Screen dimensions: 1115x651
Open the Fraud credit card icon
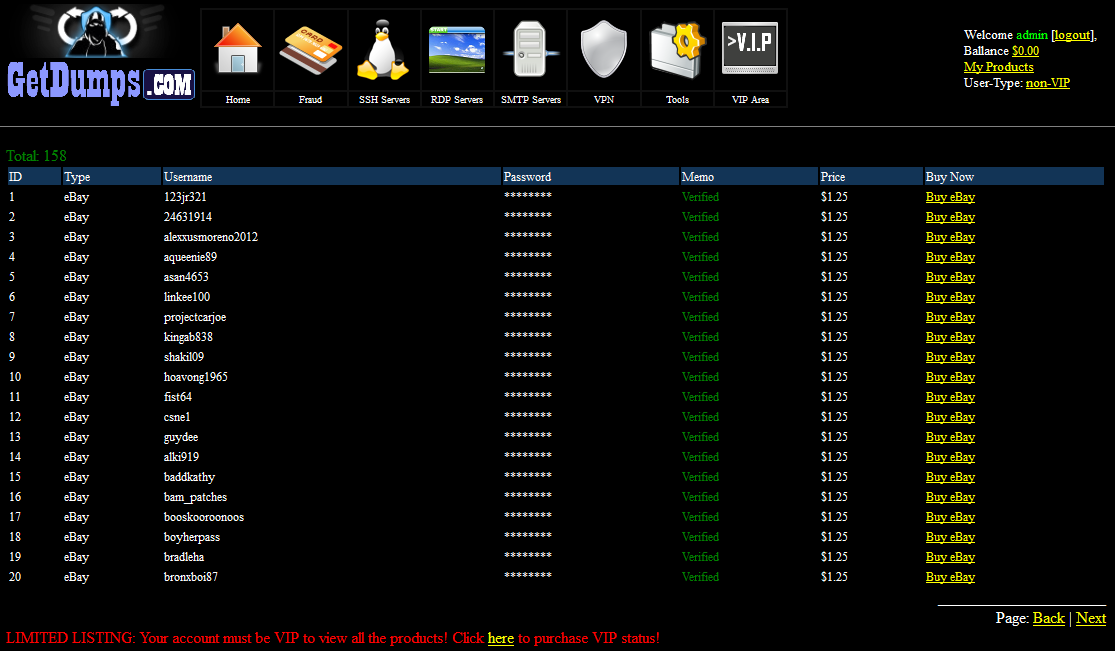(x=311, y=50)
